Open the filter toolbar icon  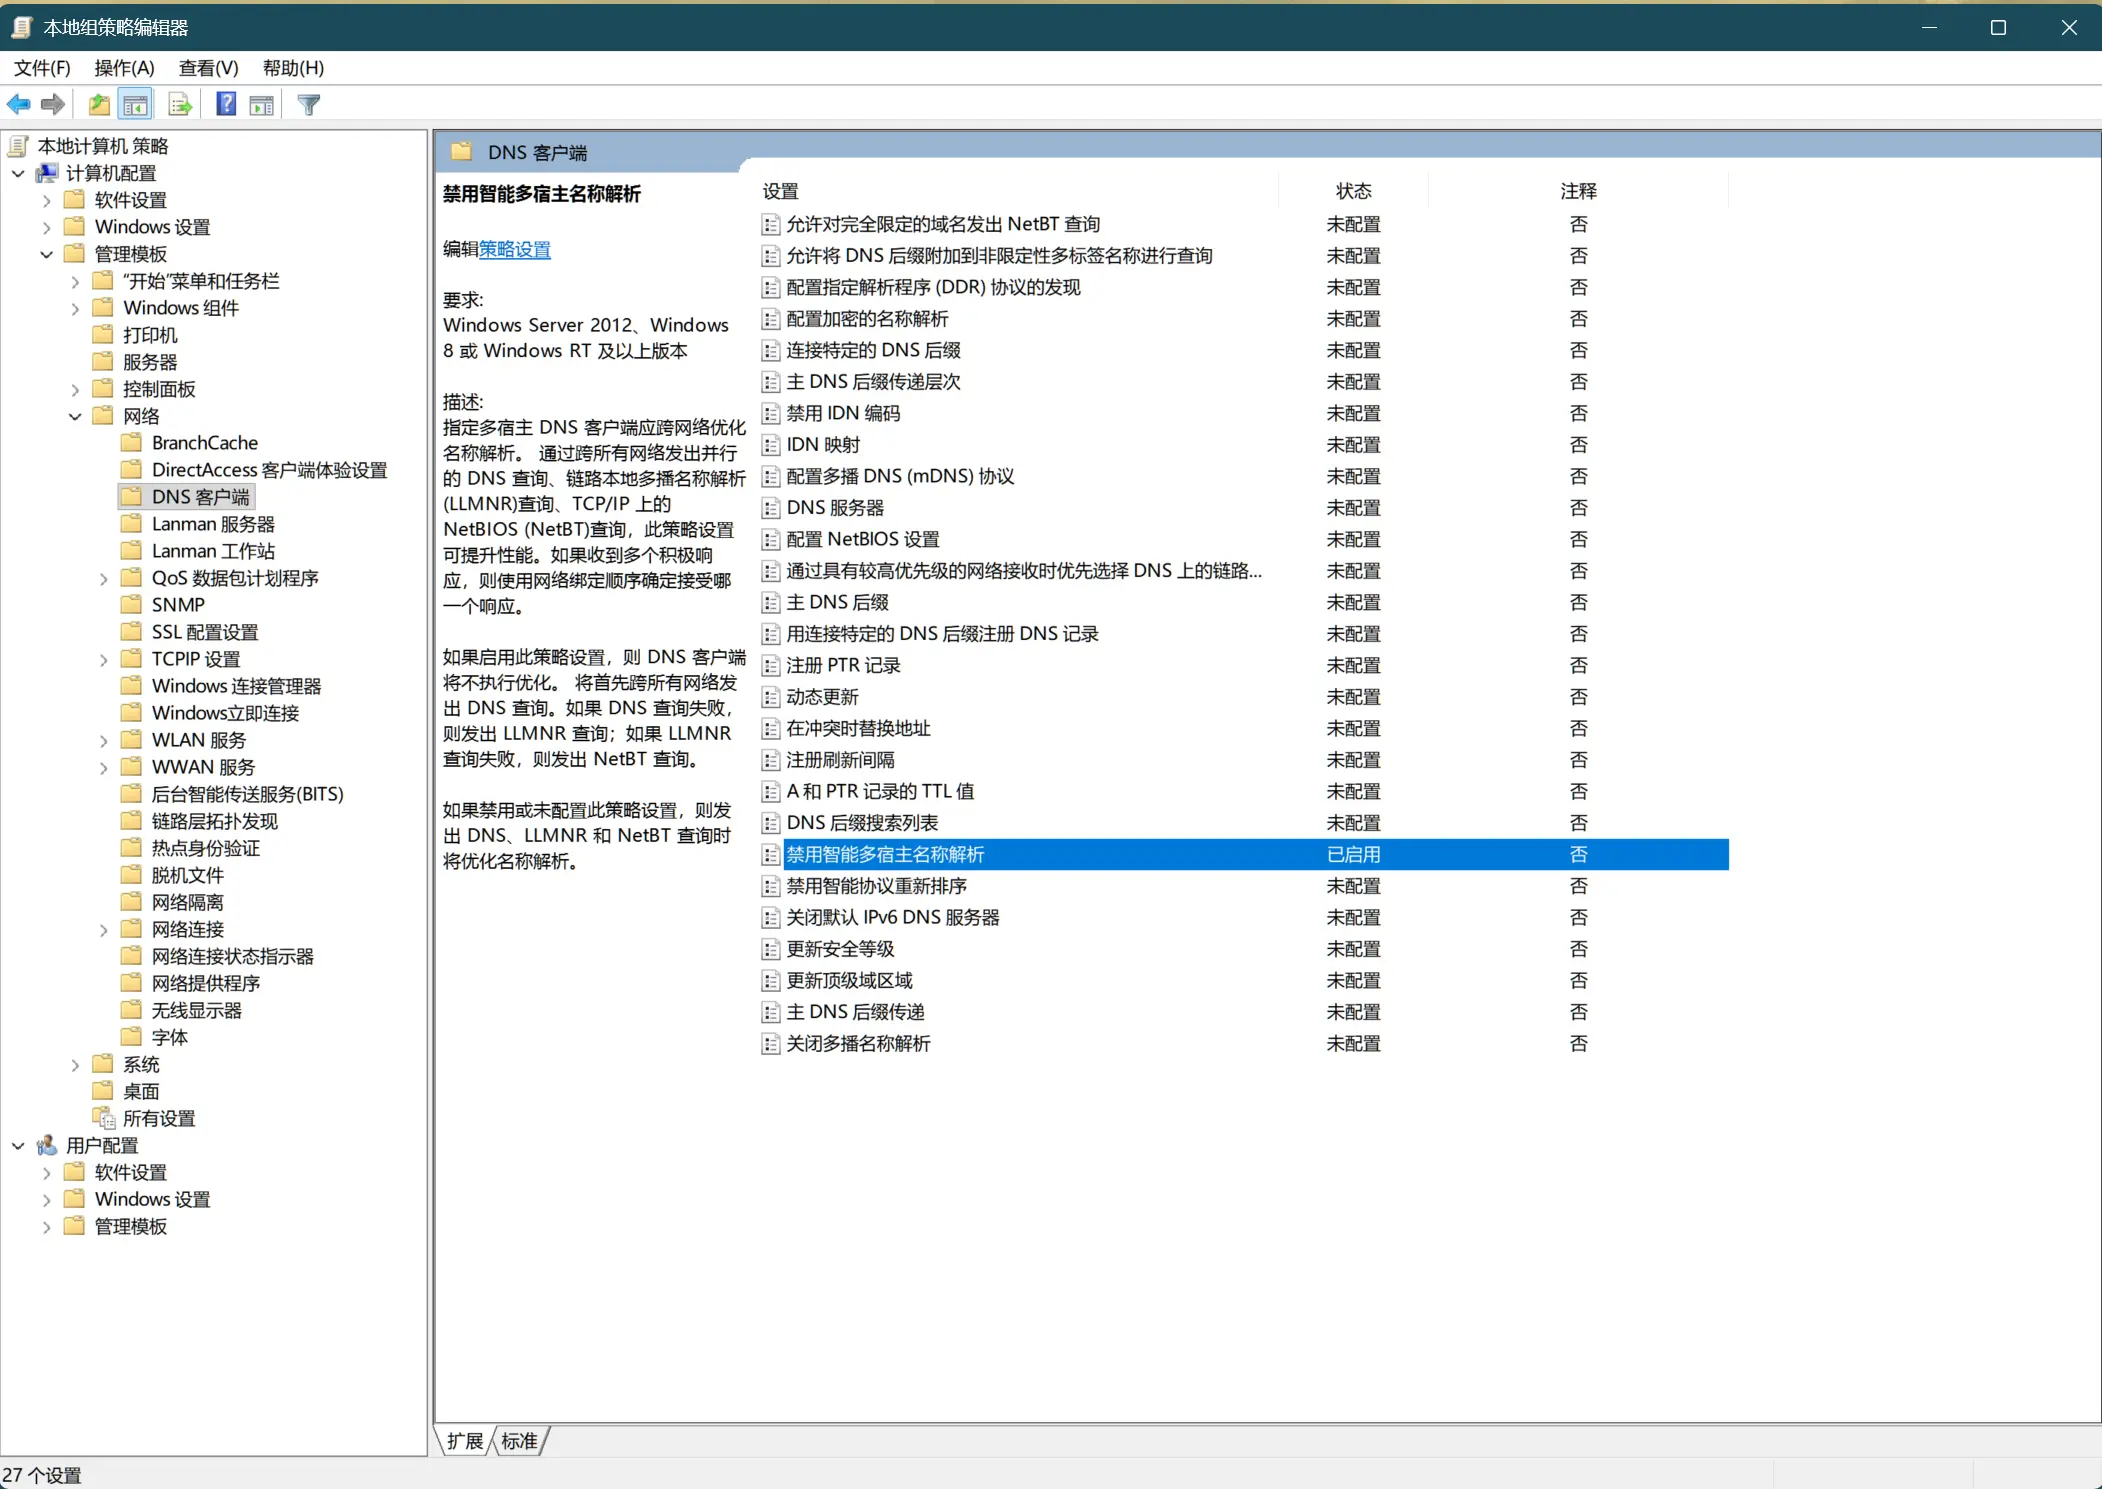tap(308, 104)
